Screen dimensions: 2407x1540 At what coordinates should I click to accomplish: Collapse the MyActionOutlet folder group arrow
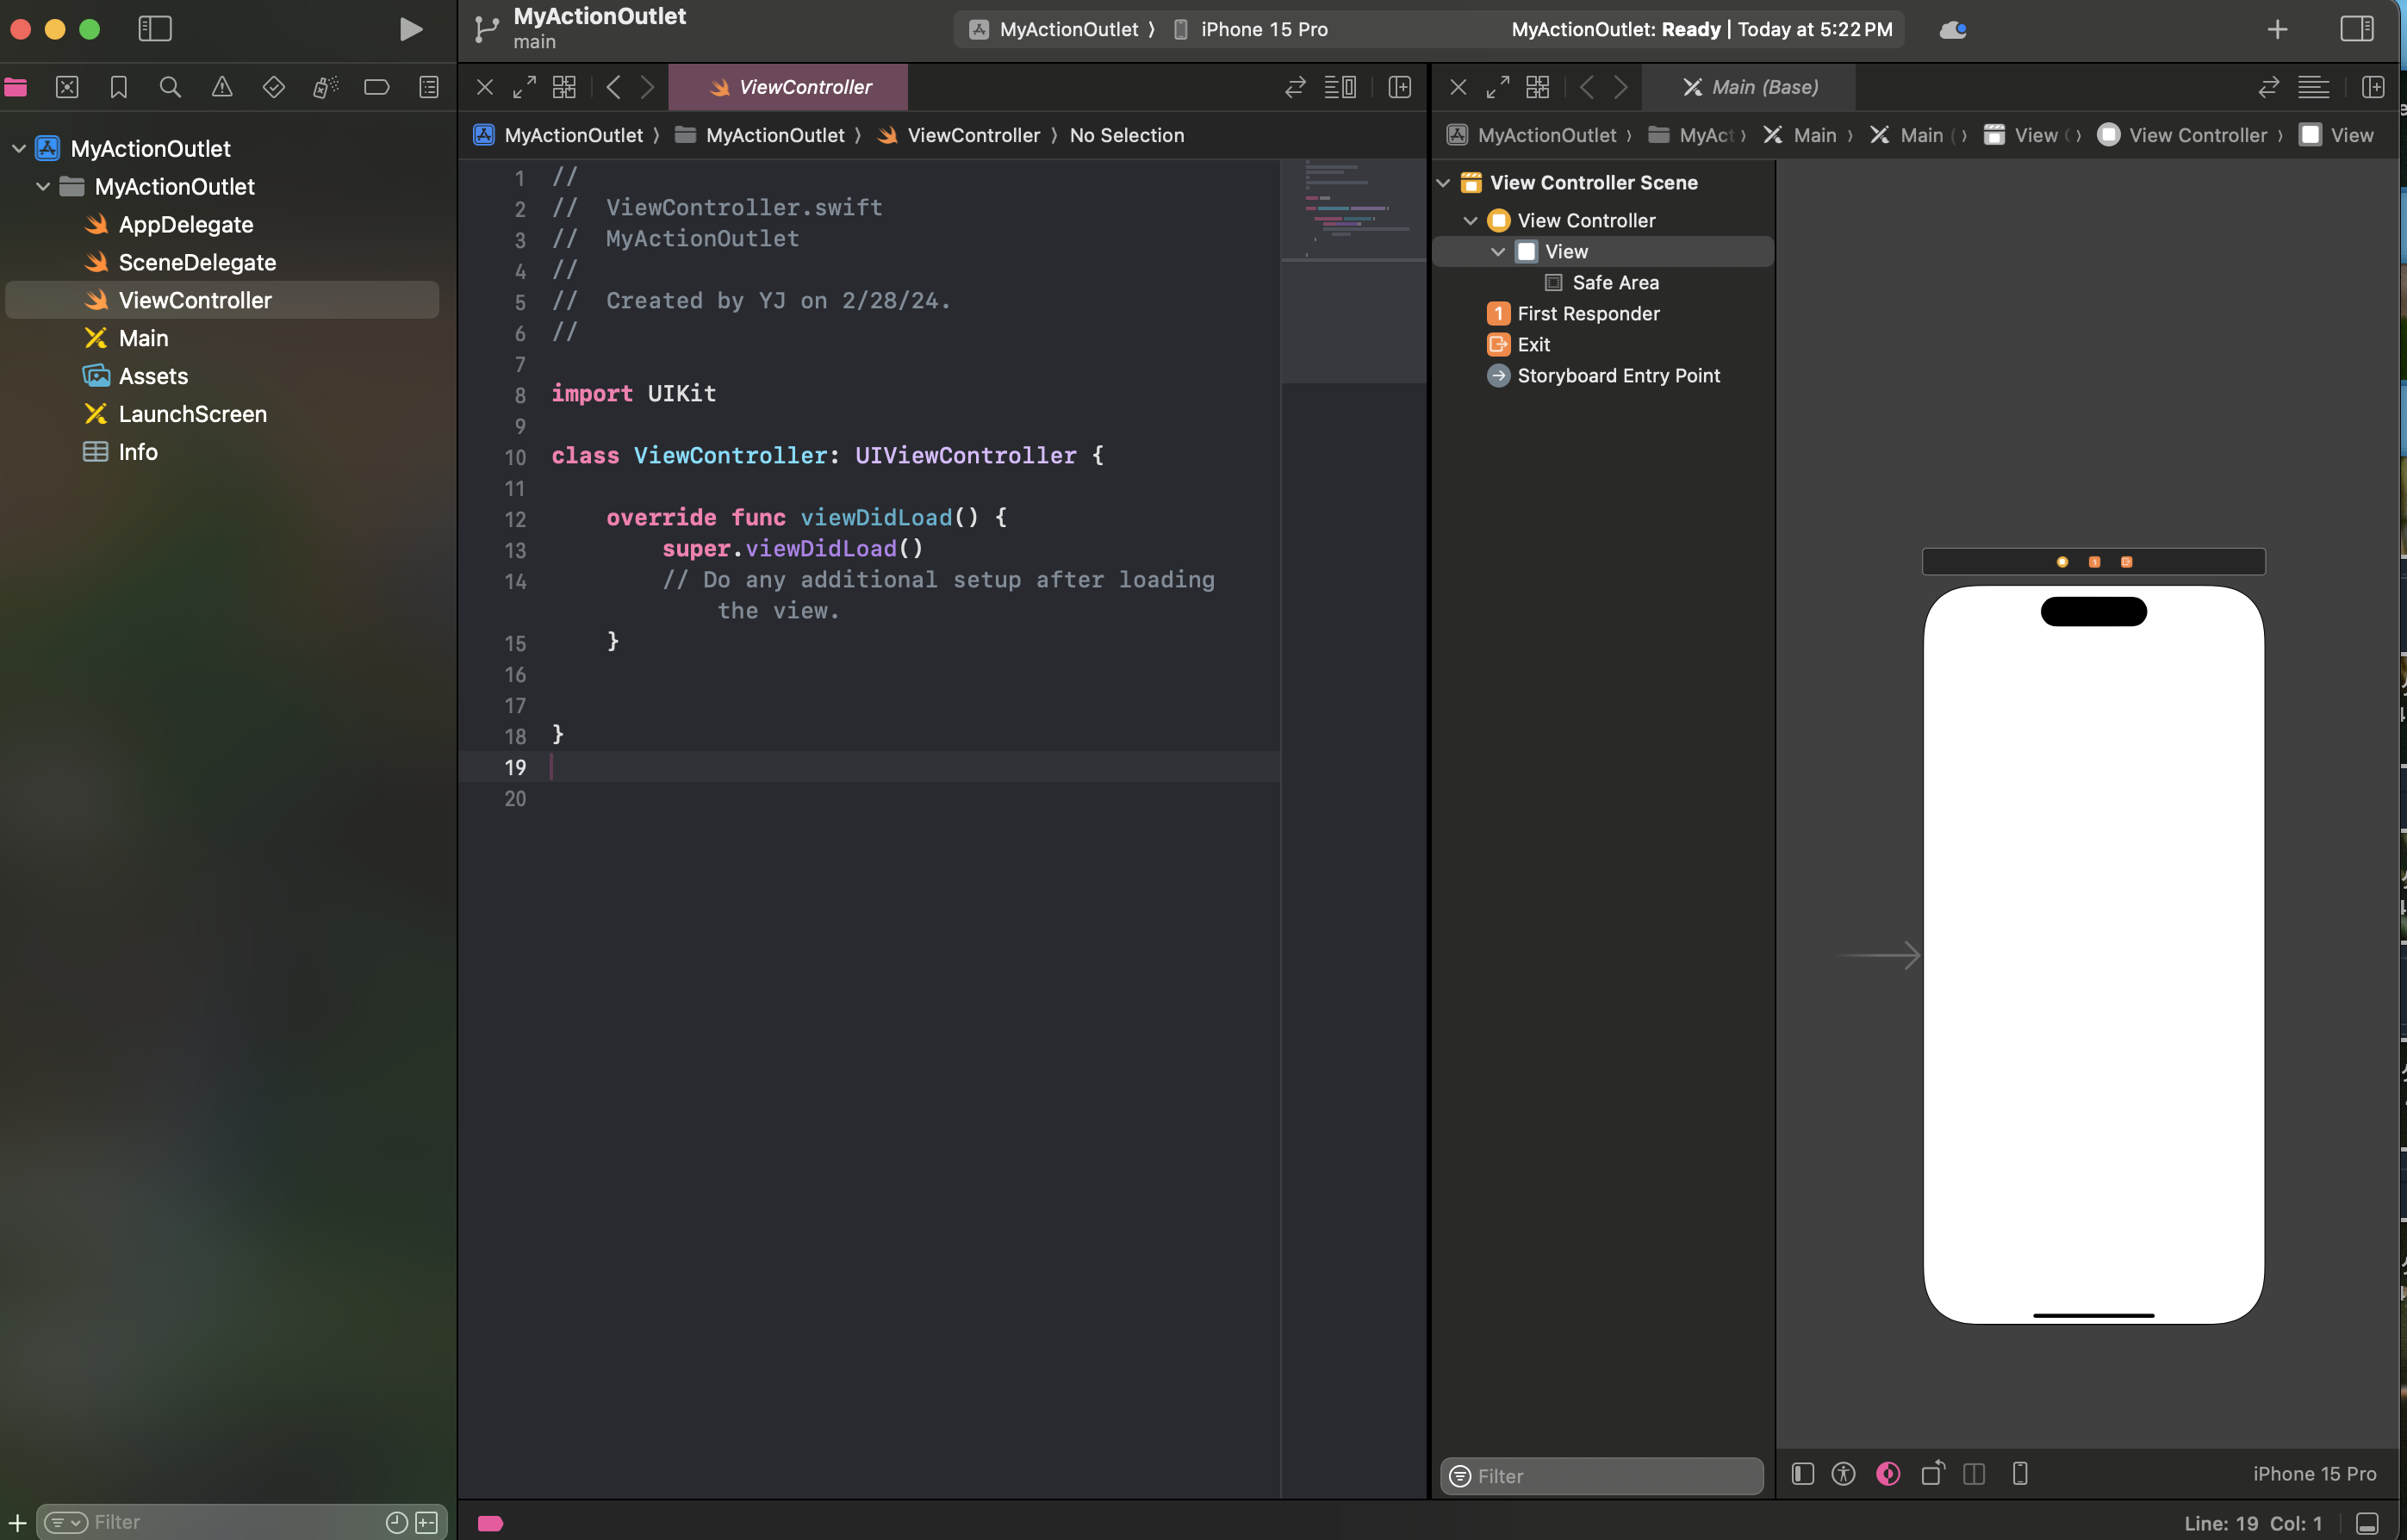pos(43,187)
